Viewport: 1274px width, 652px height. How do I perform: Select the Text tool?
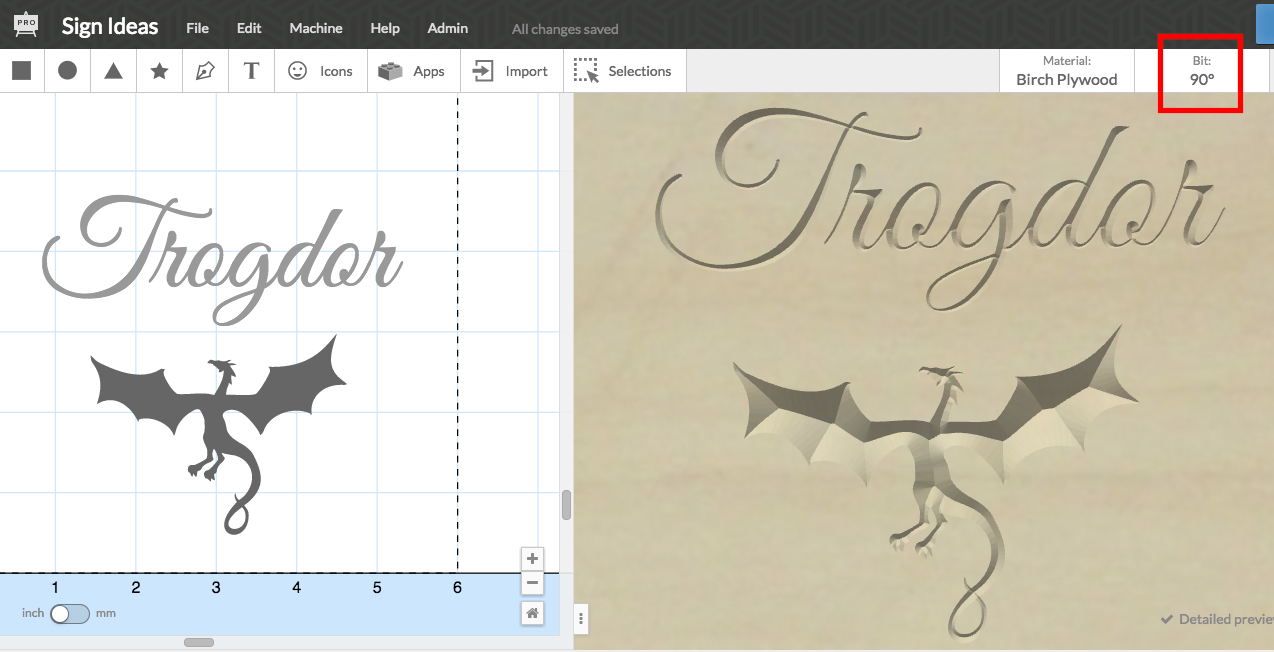point(252,71)
